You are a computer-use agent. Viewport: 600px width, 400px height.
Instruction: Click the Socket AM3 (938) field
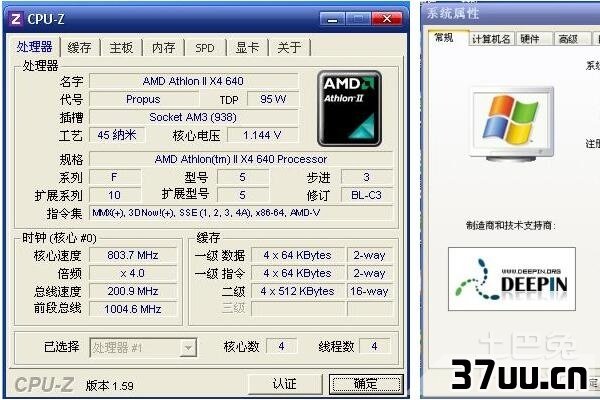194,117
